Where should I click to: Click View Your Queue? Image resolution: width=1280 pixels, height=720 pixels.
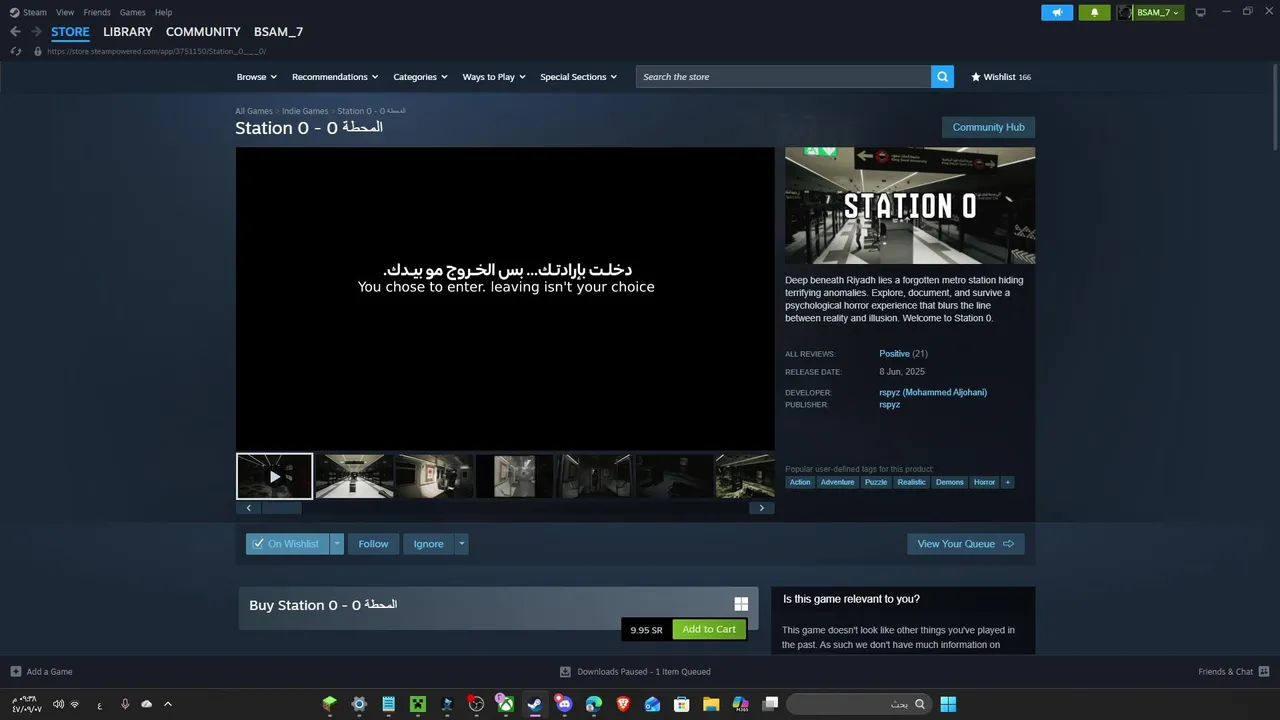click(965, 544)
